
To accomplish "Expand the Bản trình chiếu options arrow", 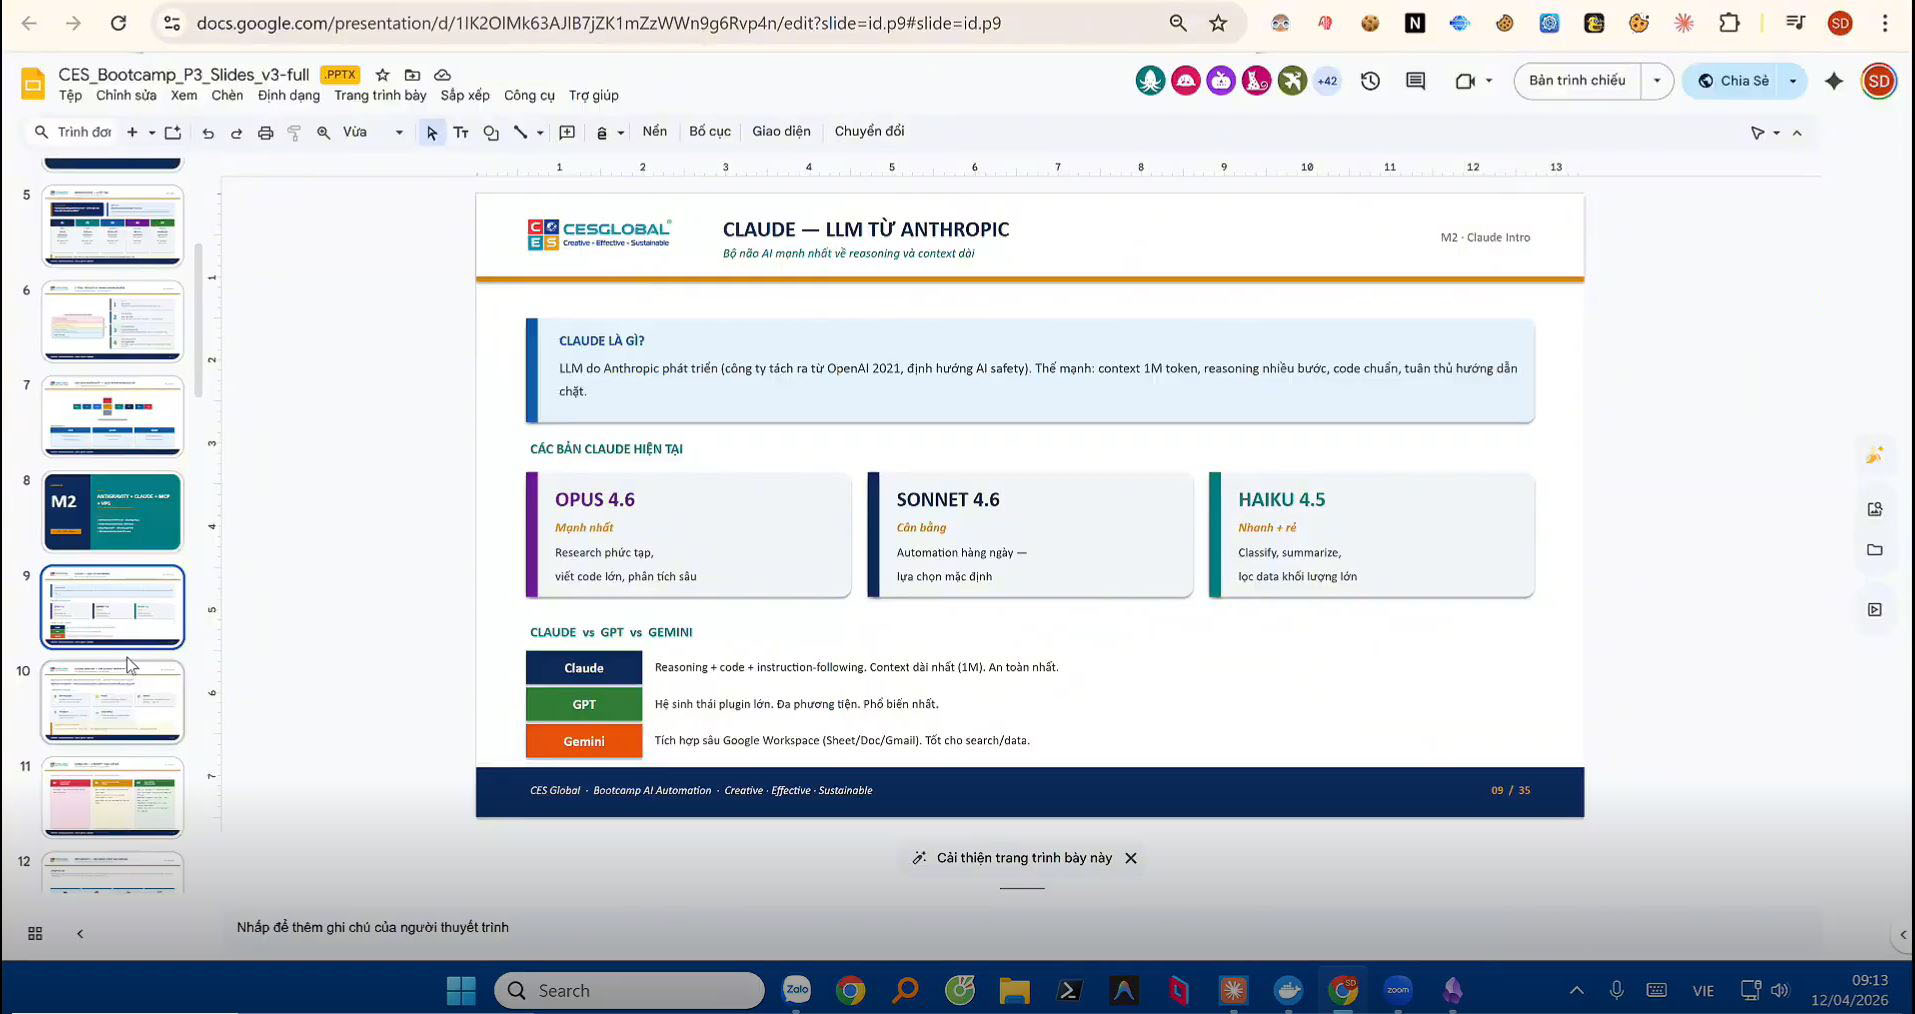I will pos(1656,81).
